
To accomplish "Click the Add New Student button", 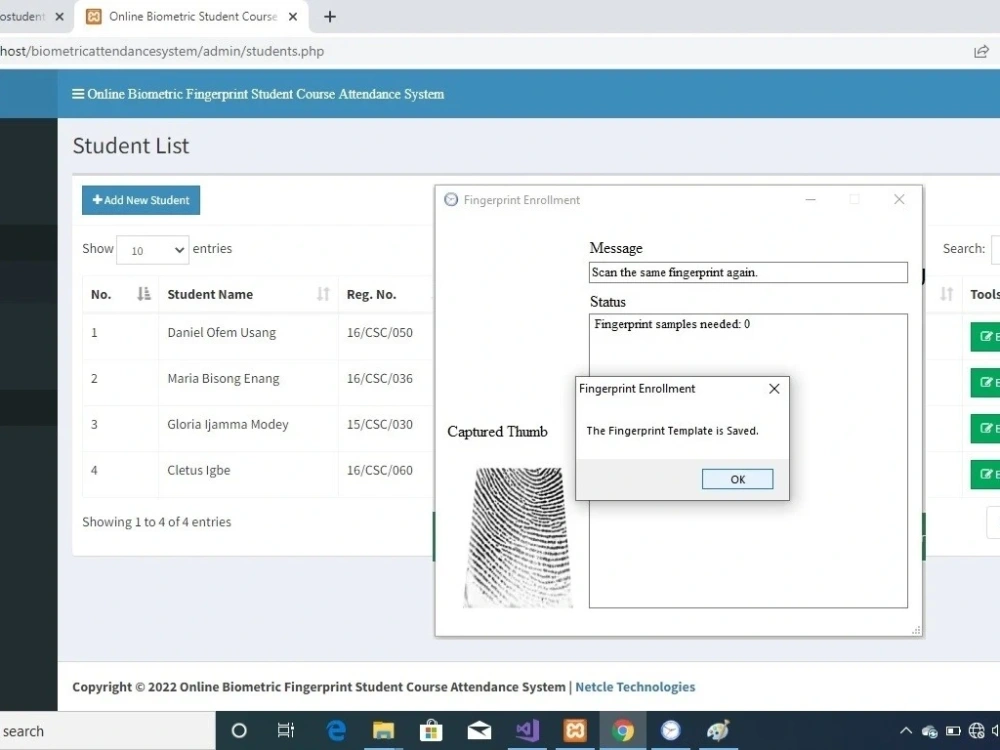I will (140, 200).
